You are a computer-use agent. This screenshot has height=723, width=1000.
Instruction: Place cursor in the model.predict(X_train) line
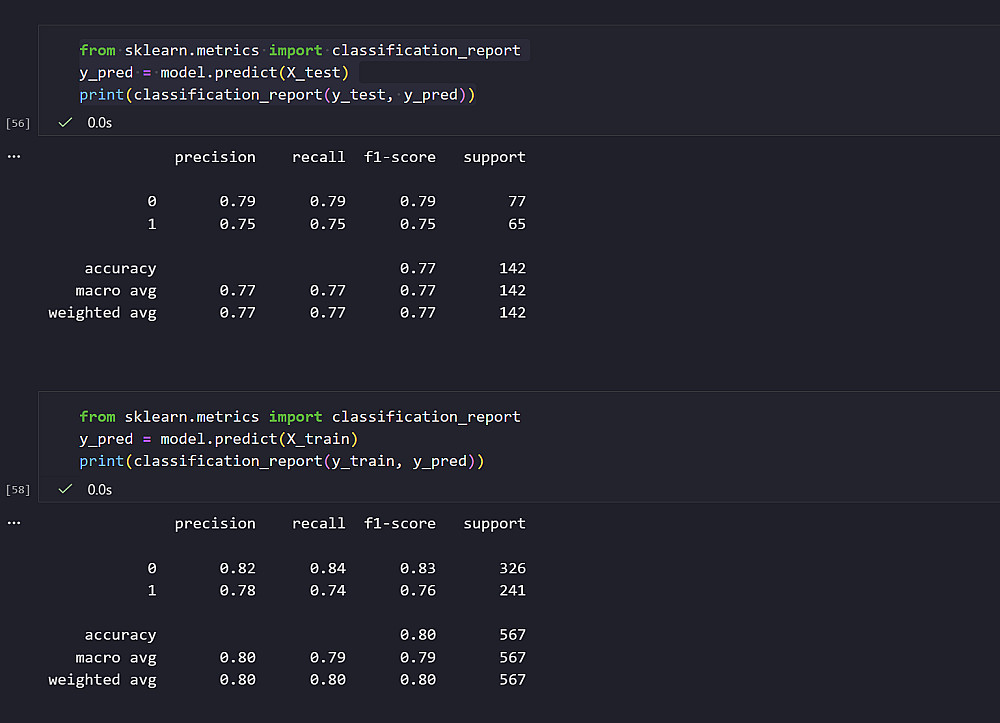pos(218,439)
